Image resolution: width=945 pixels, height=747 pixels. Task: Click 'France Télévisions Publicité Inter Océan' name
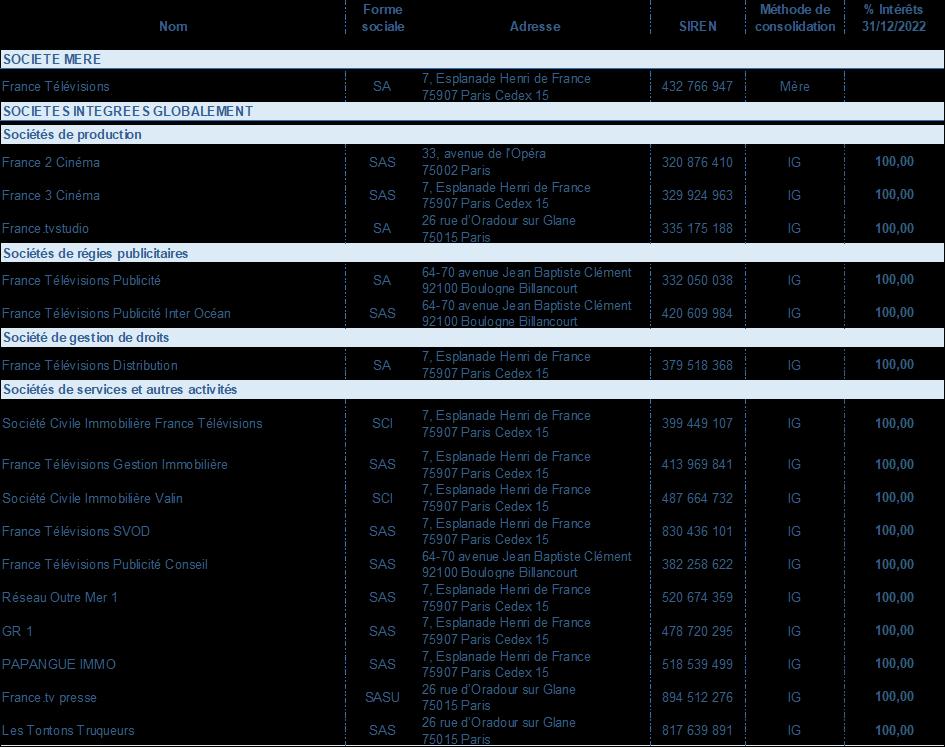pyautogui.click(x=116, y=314)
